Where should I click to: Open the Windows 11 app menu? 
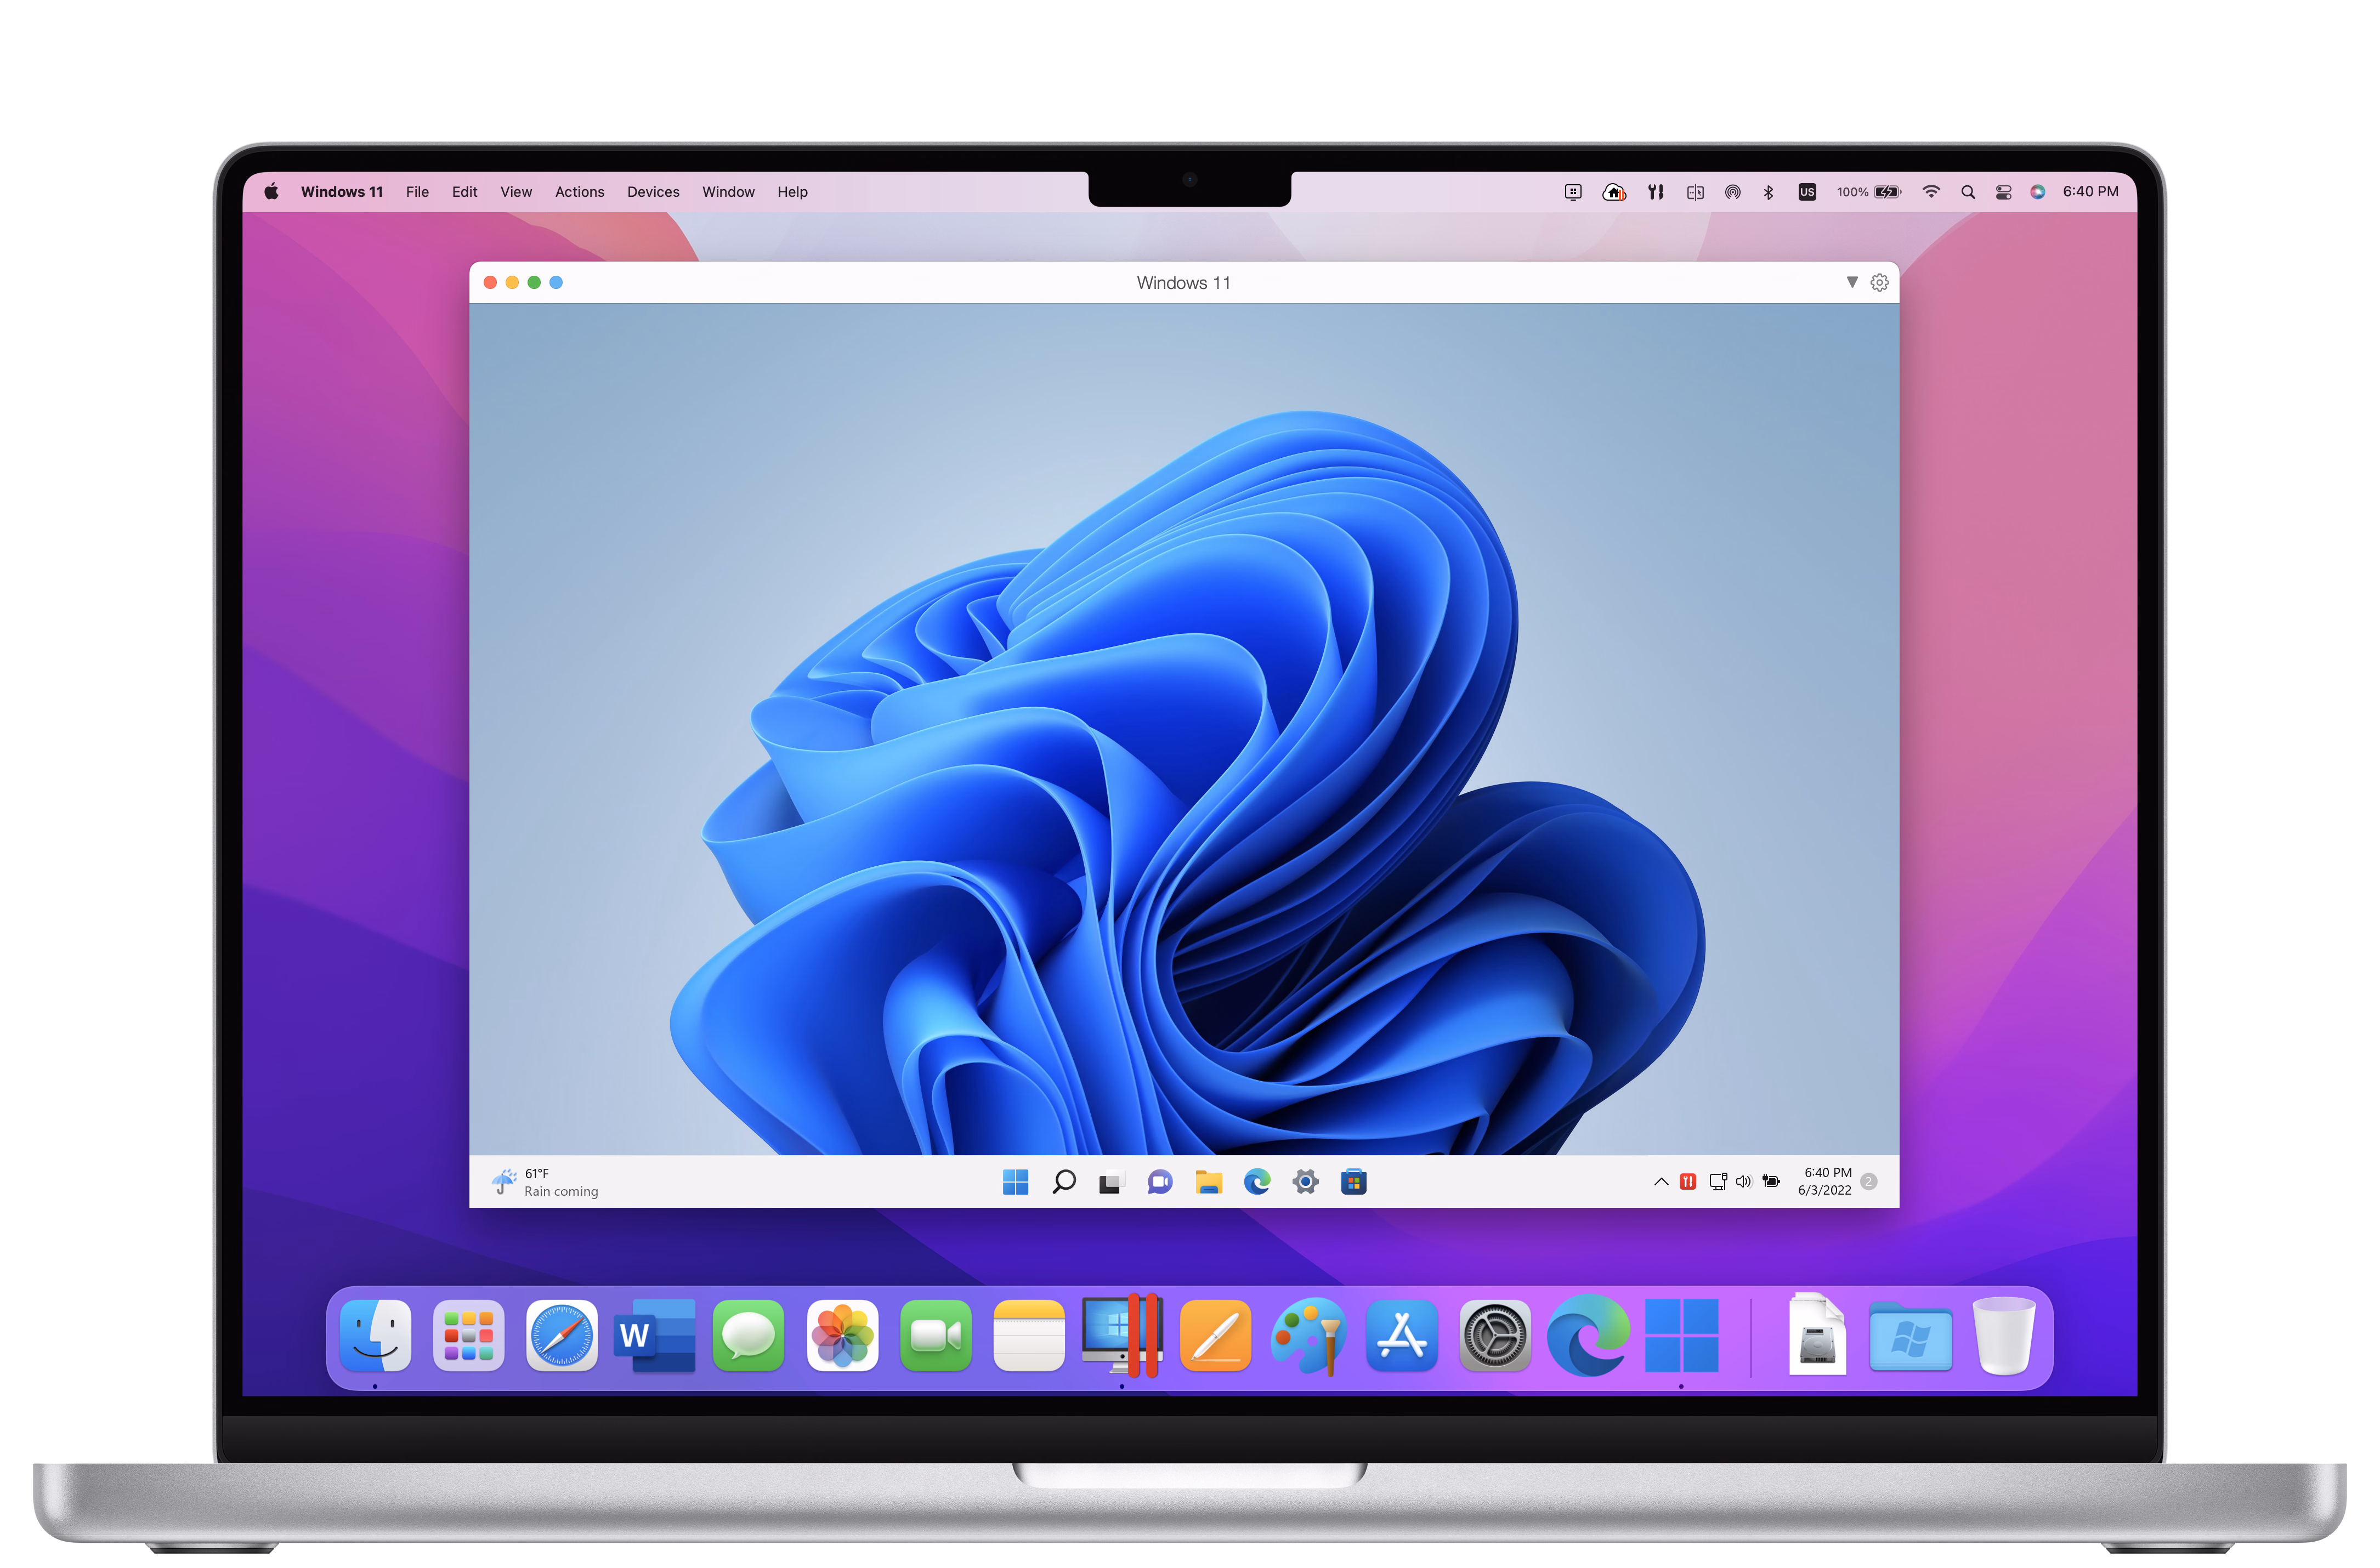coord(342,192)
